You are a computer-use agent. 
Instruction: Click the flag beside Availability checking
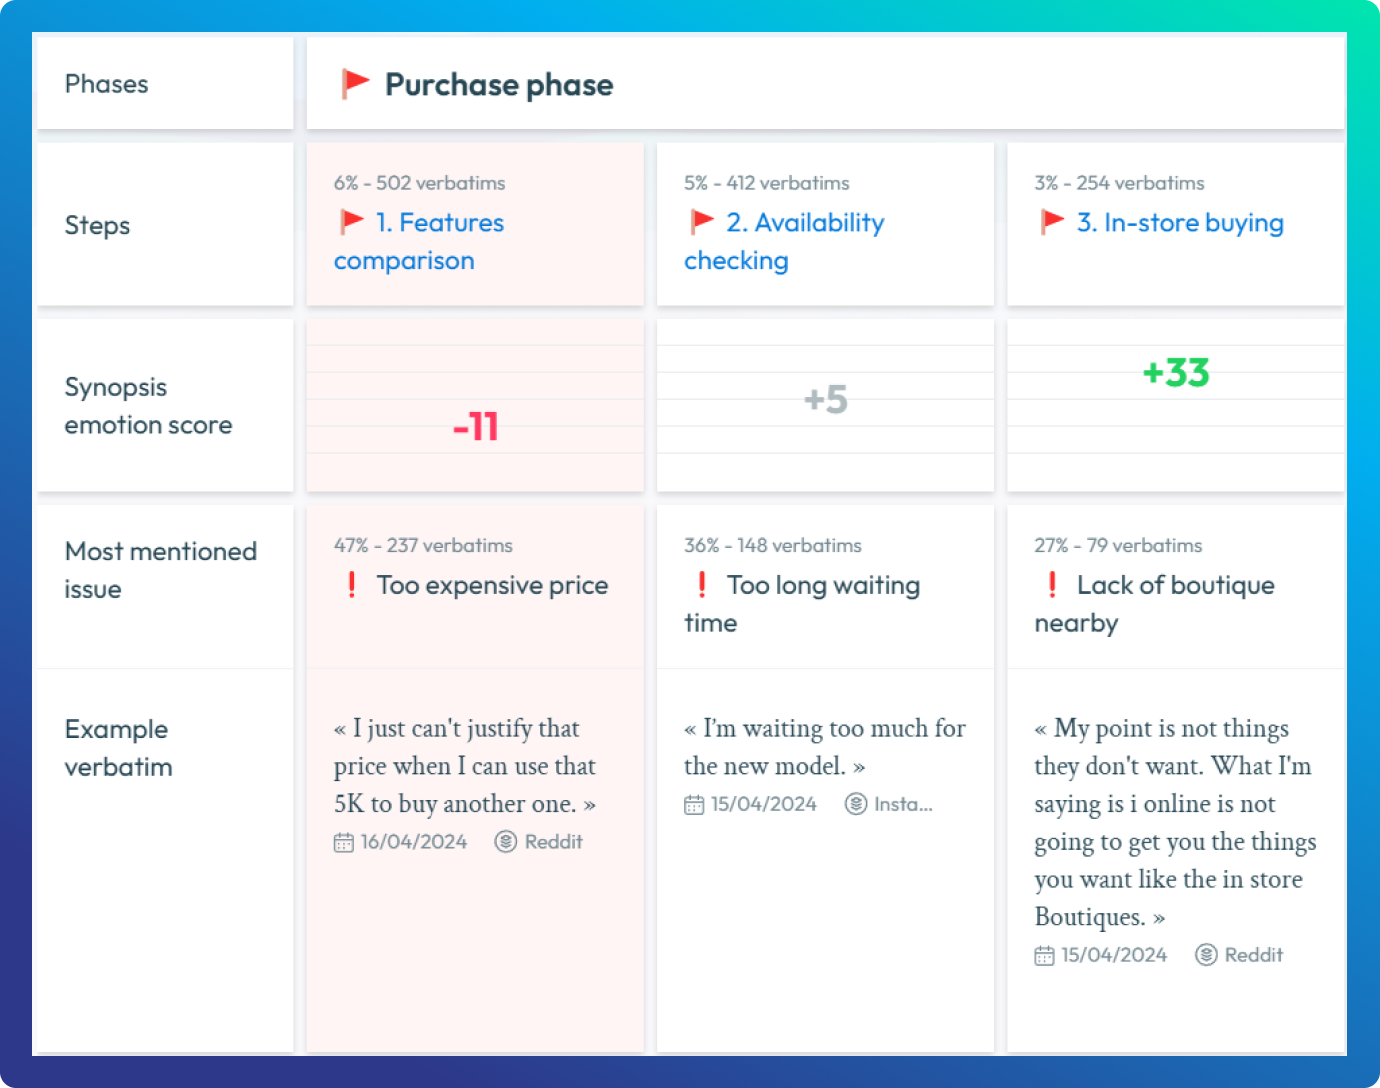(x=703, y=222)
